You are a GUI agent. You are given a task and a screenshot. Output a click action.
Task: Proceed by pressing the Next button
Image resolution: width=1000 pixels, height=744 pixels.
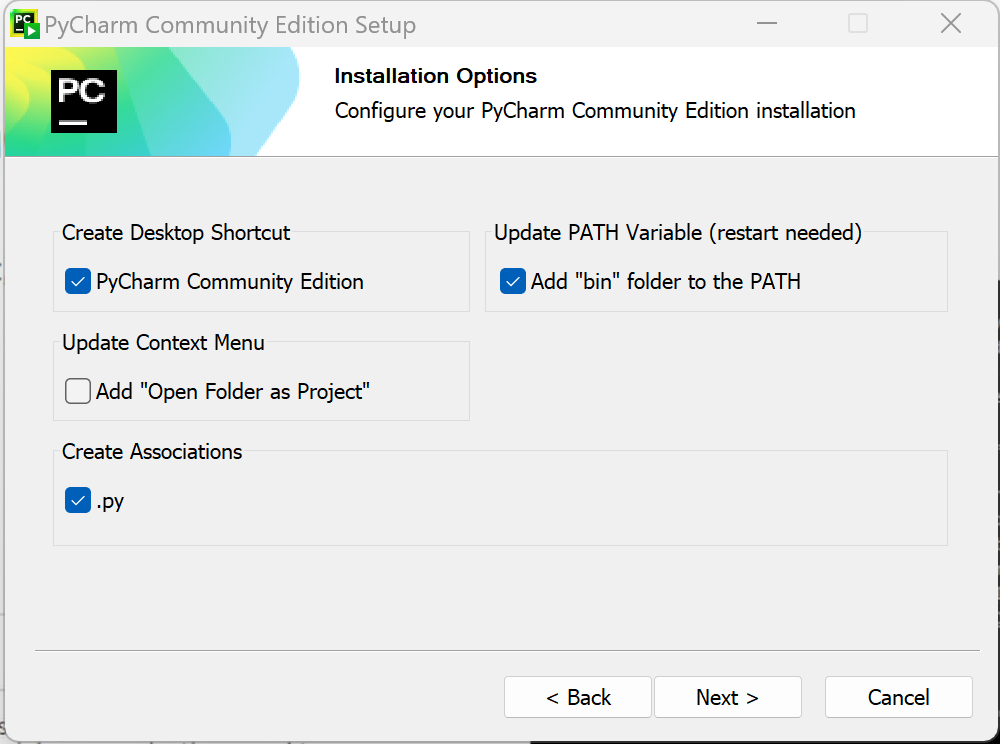click(x=727, y=697)
